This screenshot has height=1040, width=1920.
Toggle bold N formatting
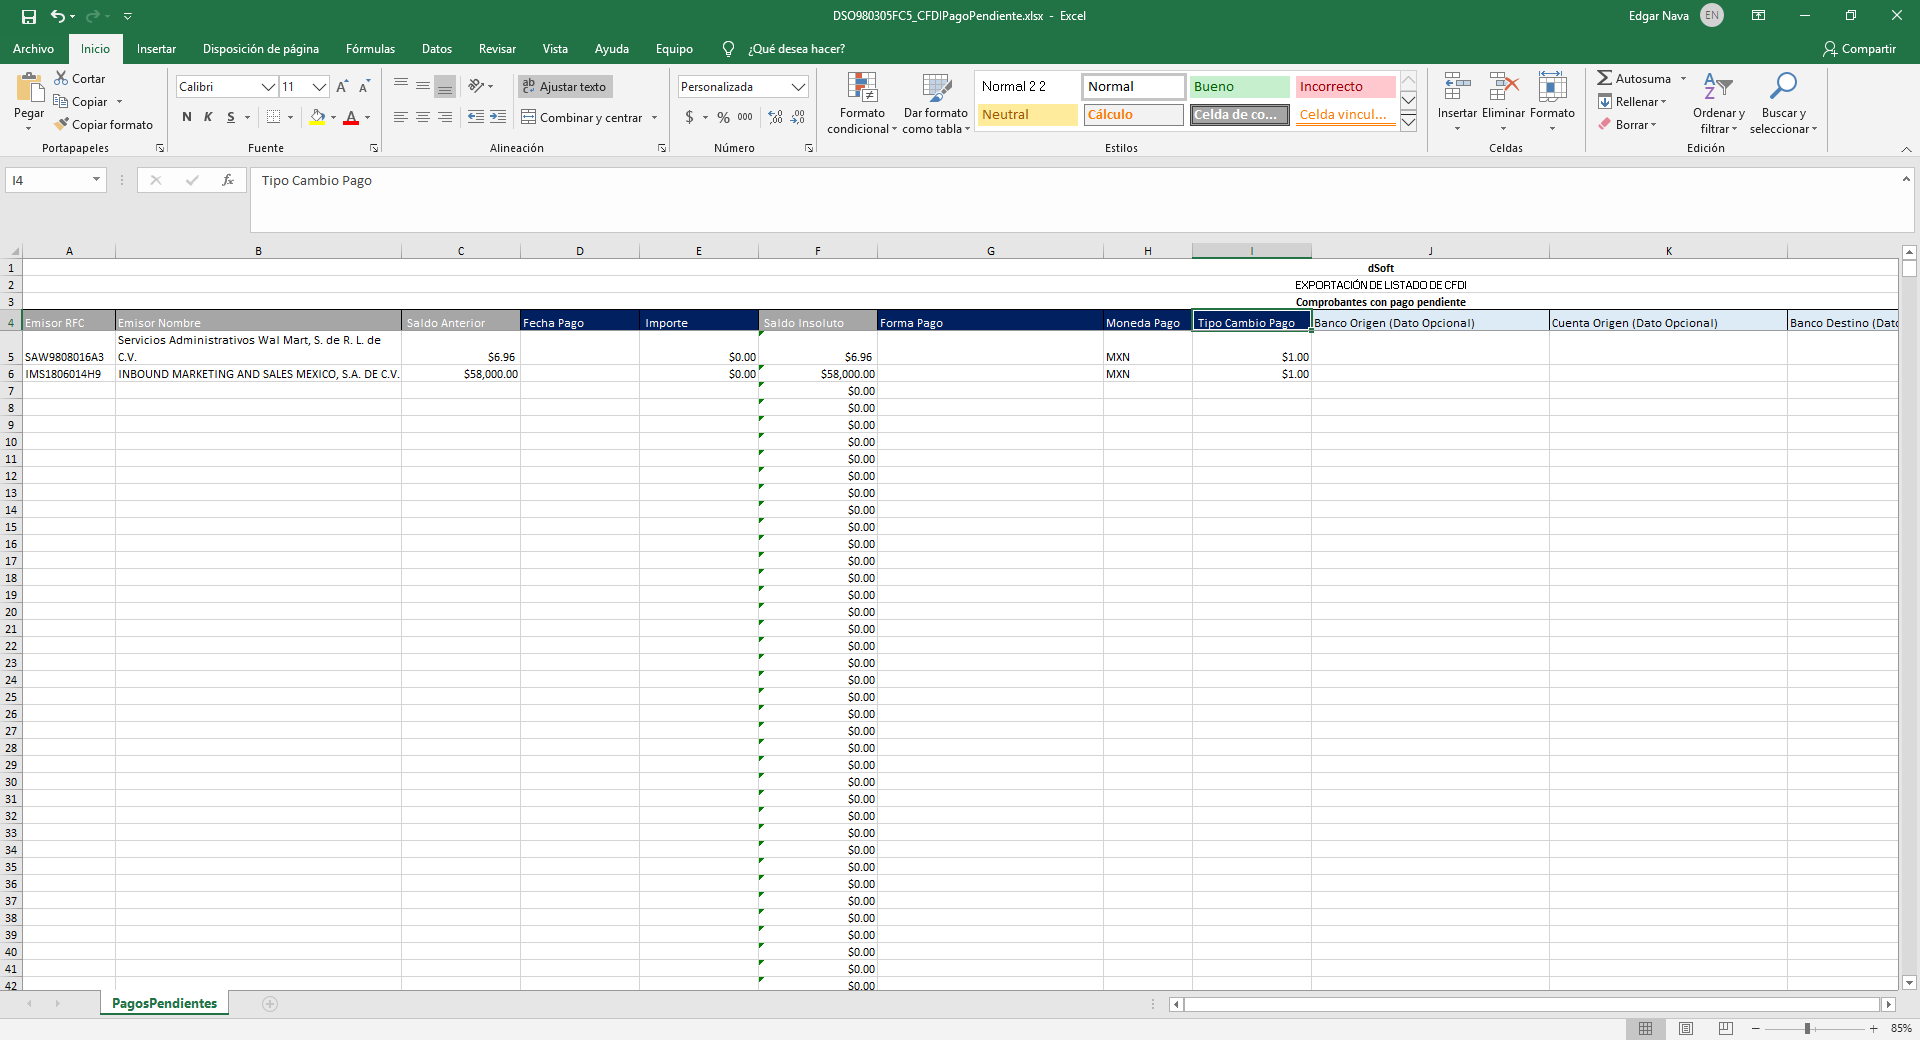pyautogui.click(x=187, y=117)
